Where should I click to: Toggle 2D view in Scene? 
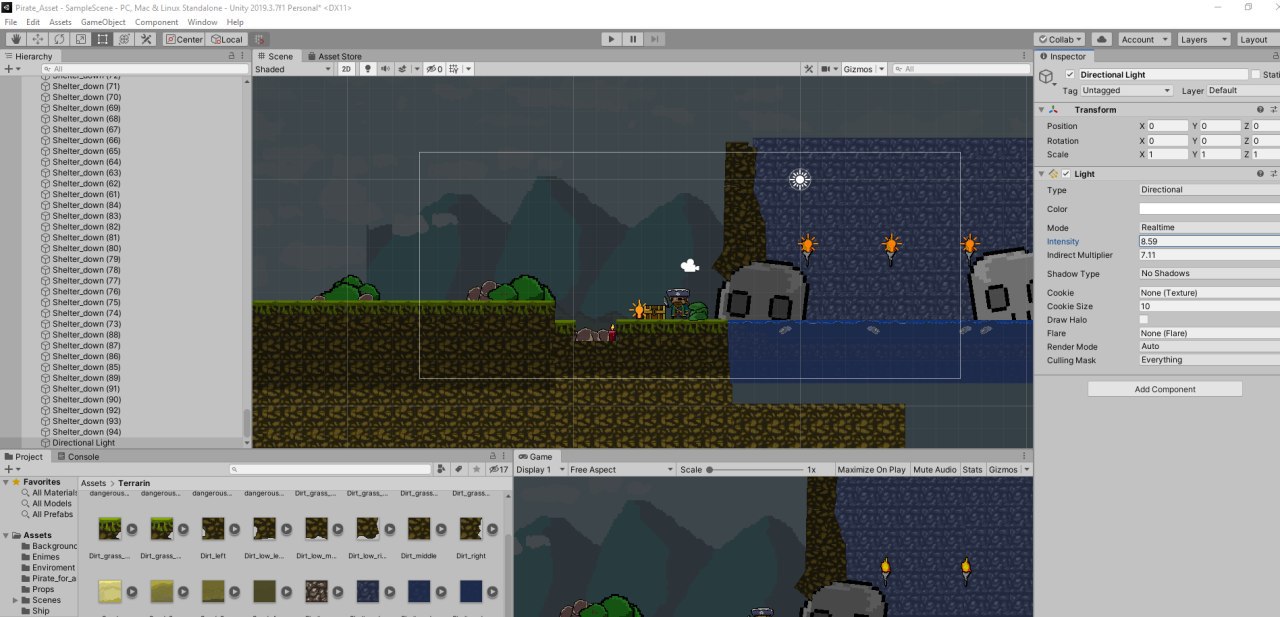coord(346,69)
